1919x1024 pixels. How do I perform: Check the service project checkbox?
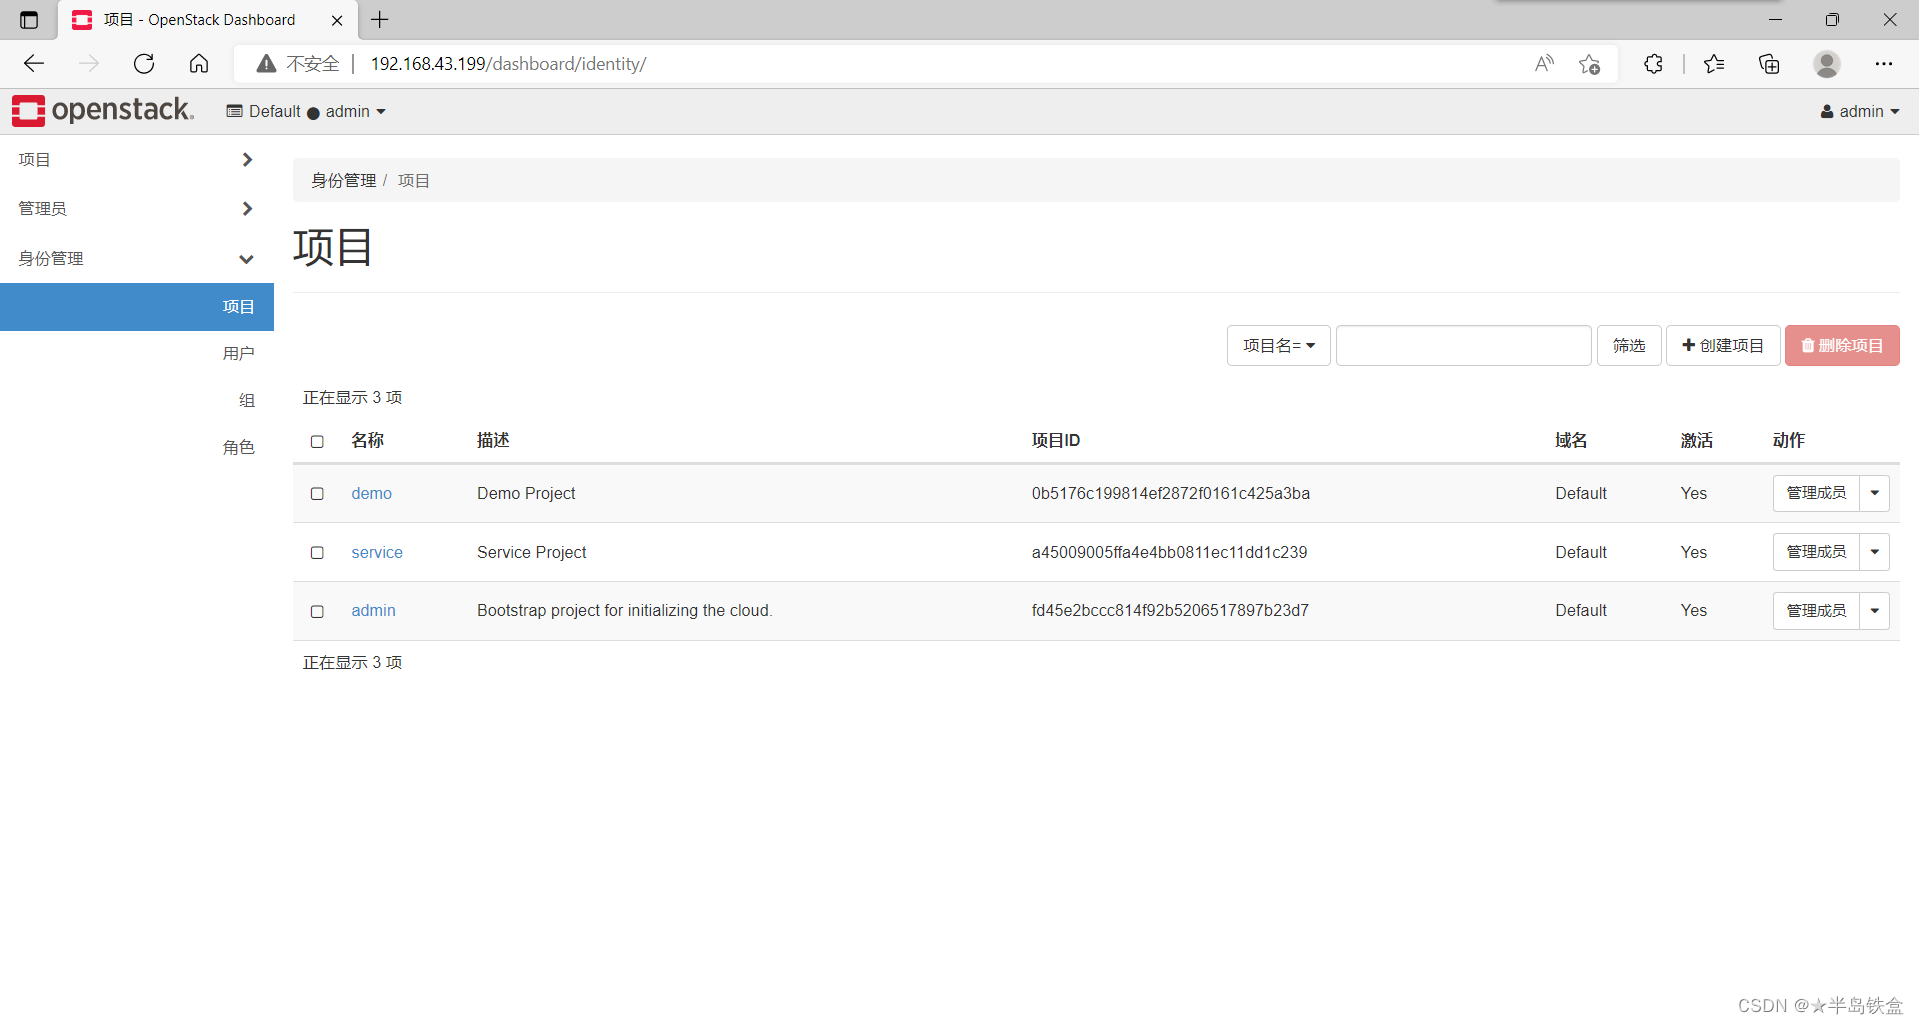point(317,552)
